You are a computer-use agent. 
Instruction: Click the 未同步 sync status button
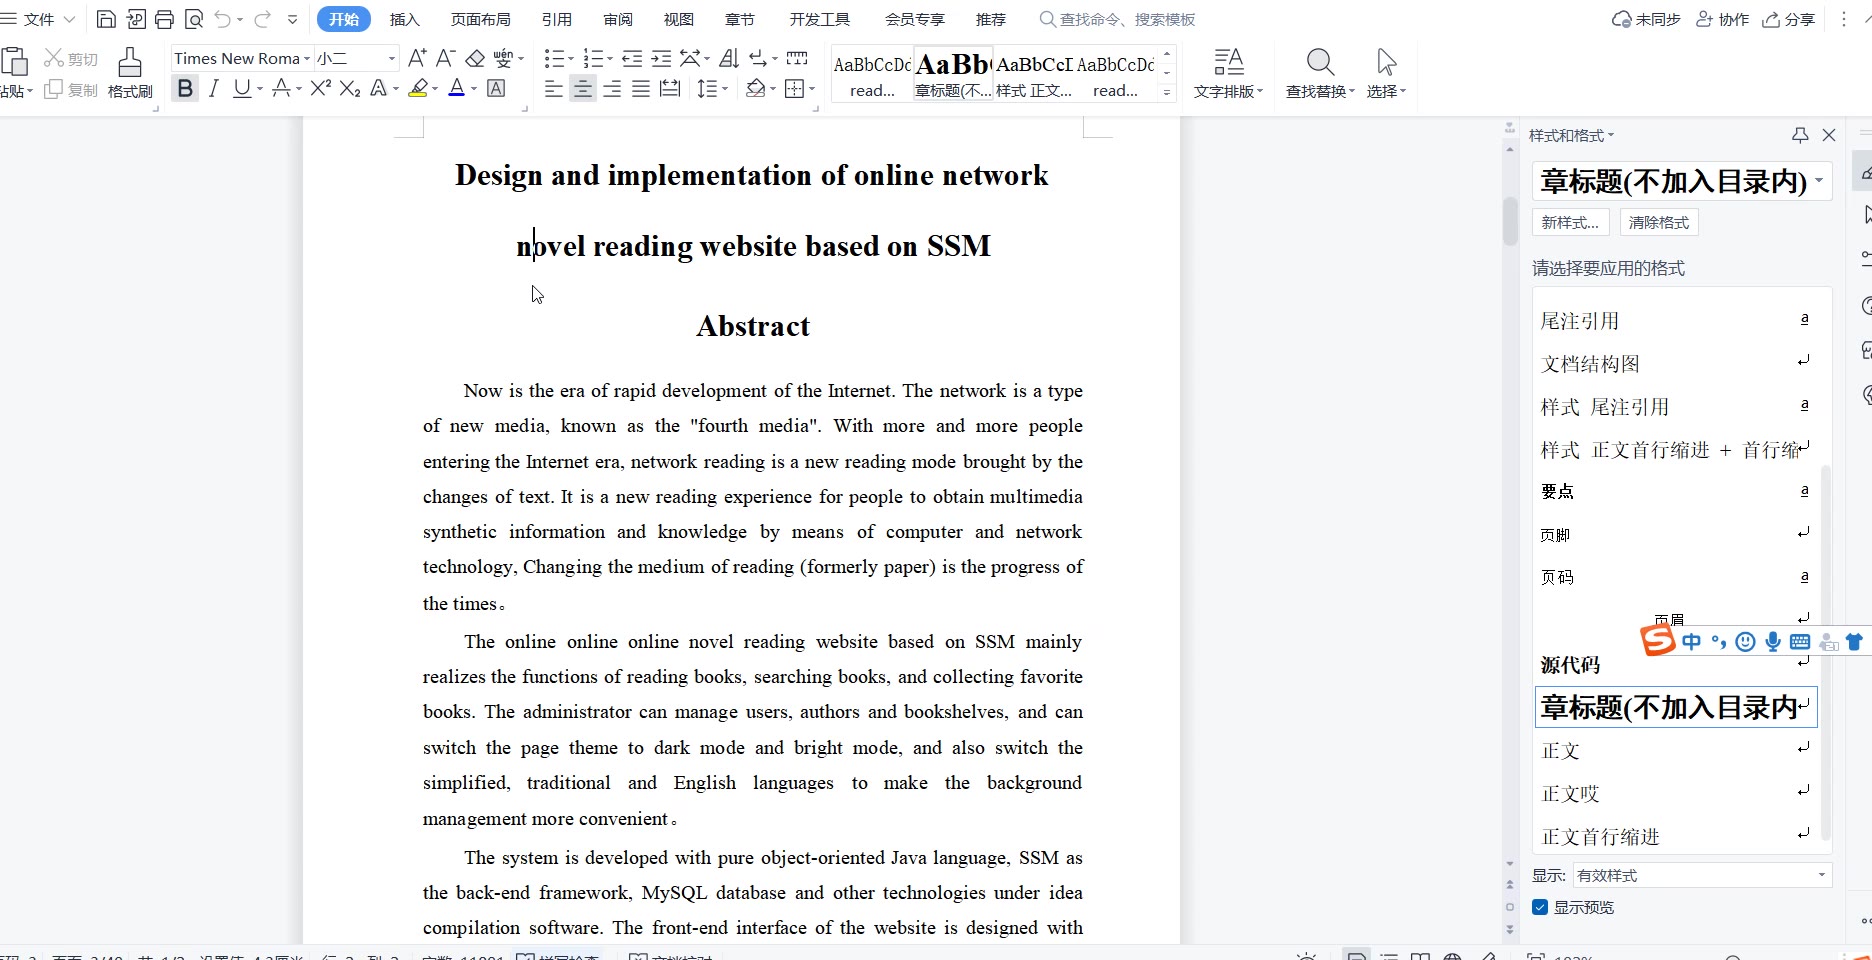click(1646, 19)
